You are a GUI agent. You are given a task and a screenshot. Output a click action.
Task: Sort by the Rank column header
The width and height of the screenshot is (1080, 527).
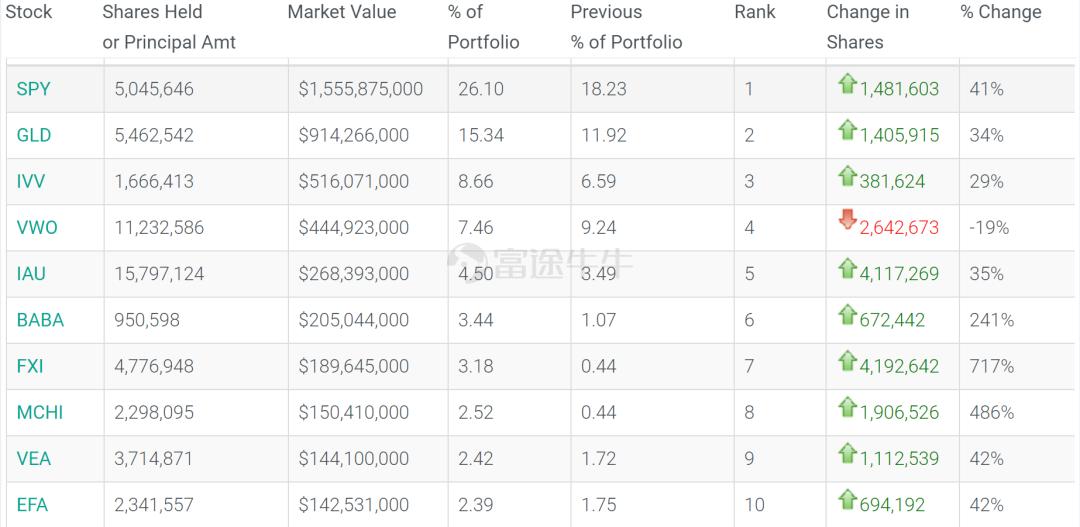[755, 12]
